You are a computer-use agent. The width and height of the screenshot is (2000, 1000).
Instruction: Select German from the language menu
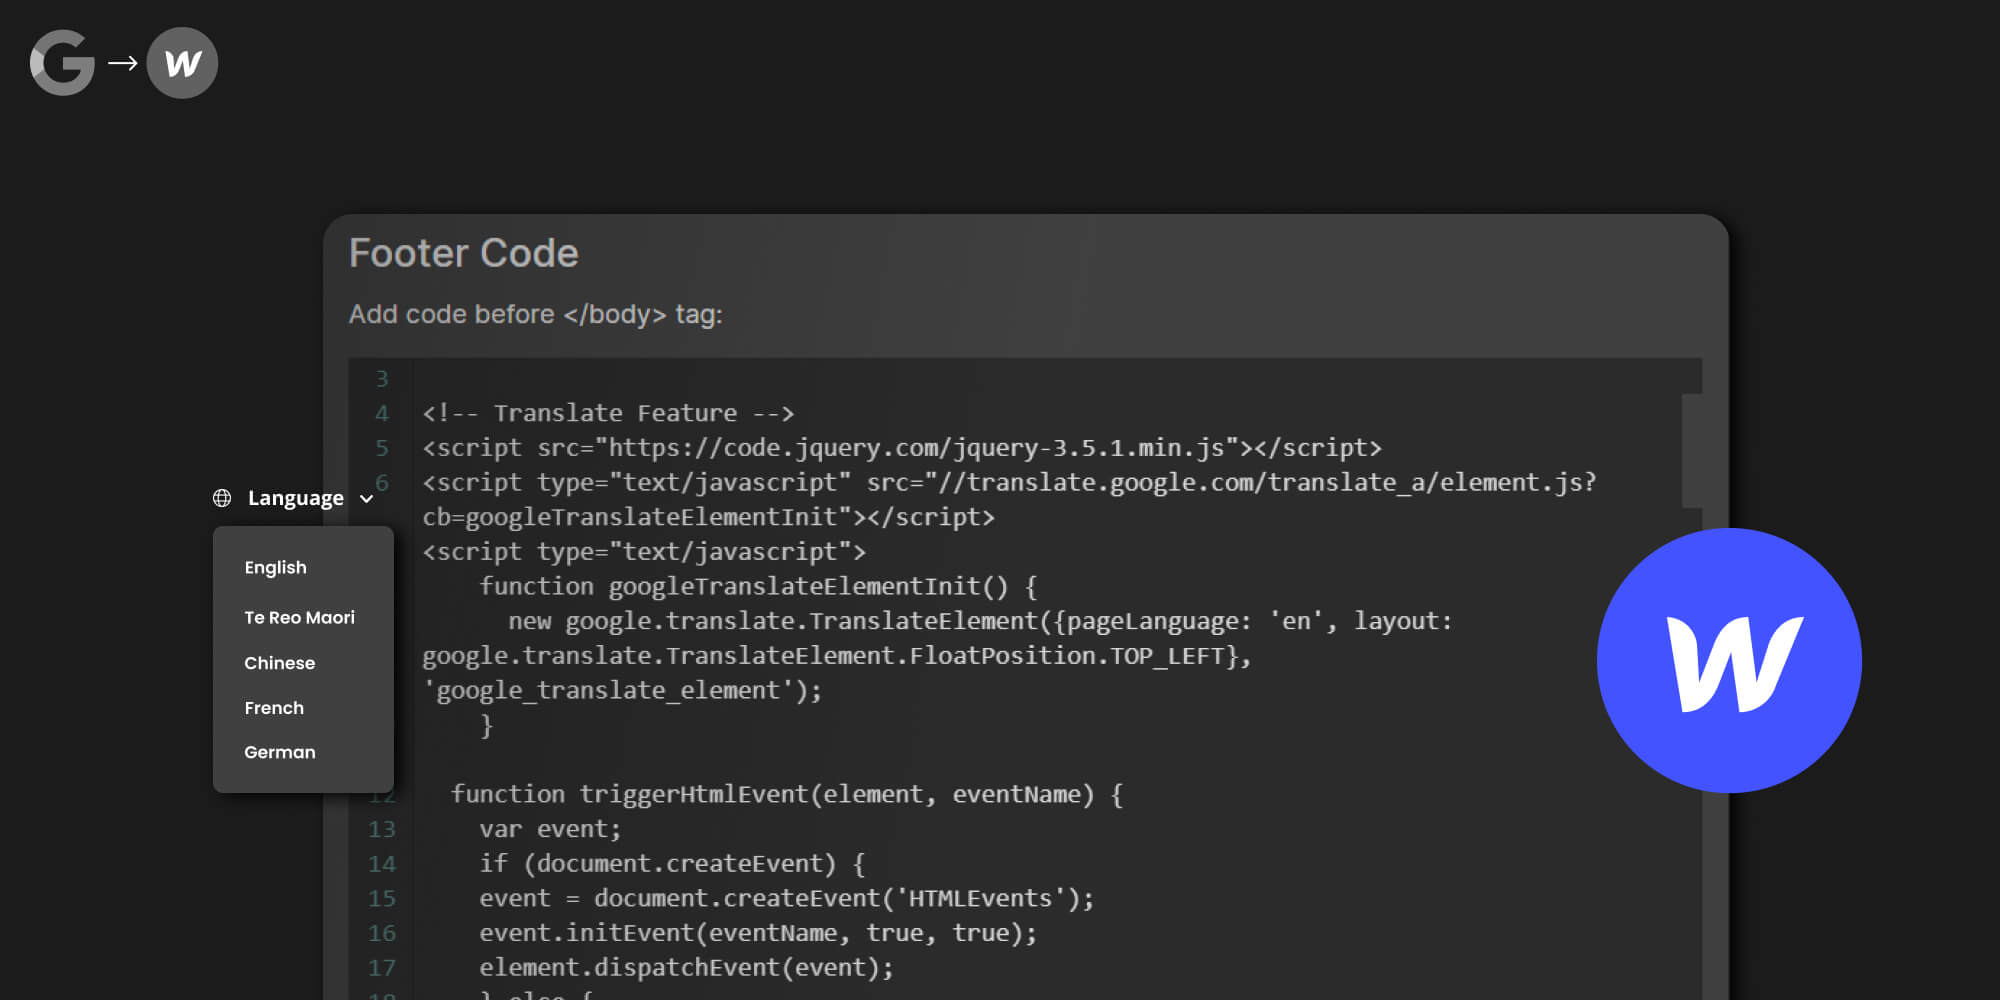click(279, 752)
